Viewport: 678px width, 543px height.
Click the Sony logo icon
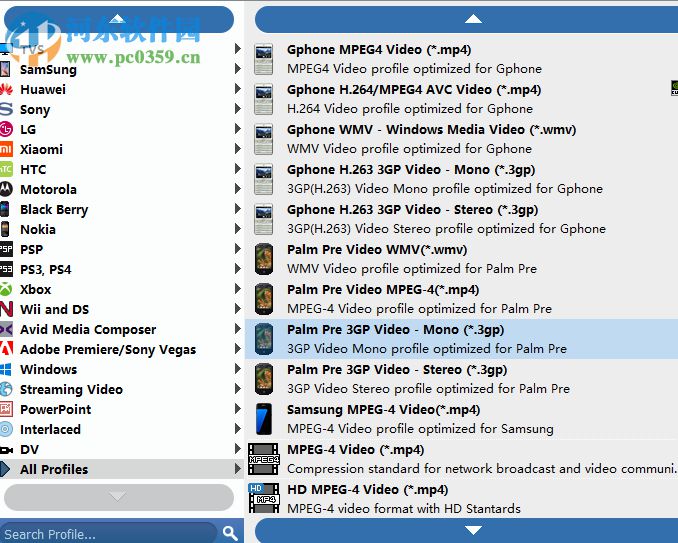[x=6, y=109]
